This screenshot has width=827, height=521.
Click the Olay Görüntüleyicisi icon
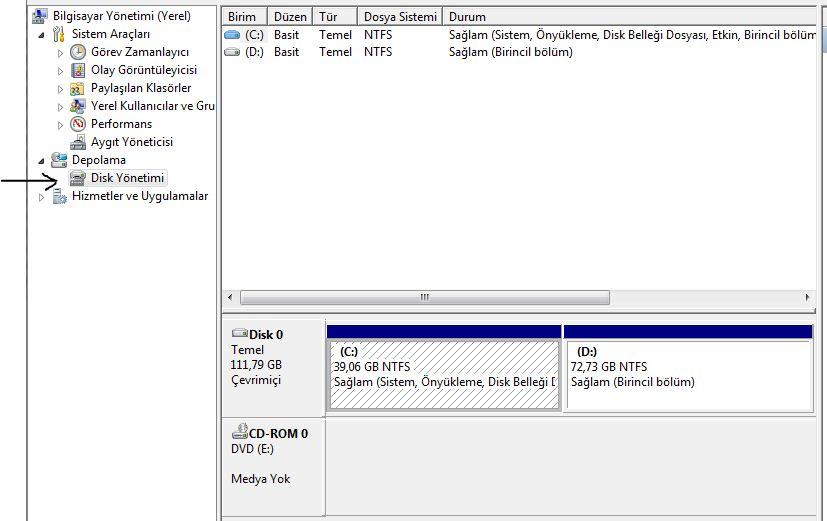point(78,70)
